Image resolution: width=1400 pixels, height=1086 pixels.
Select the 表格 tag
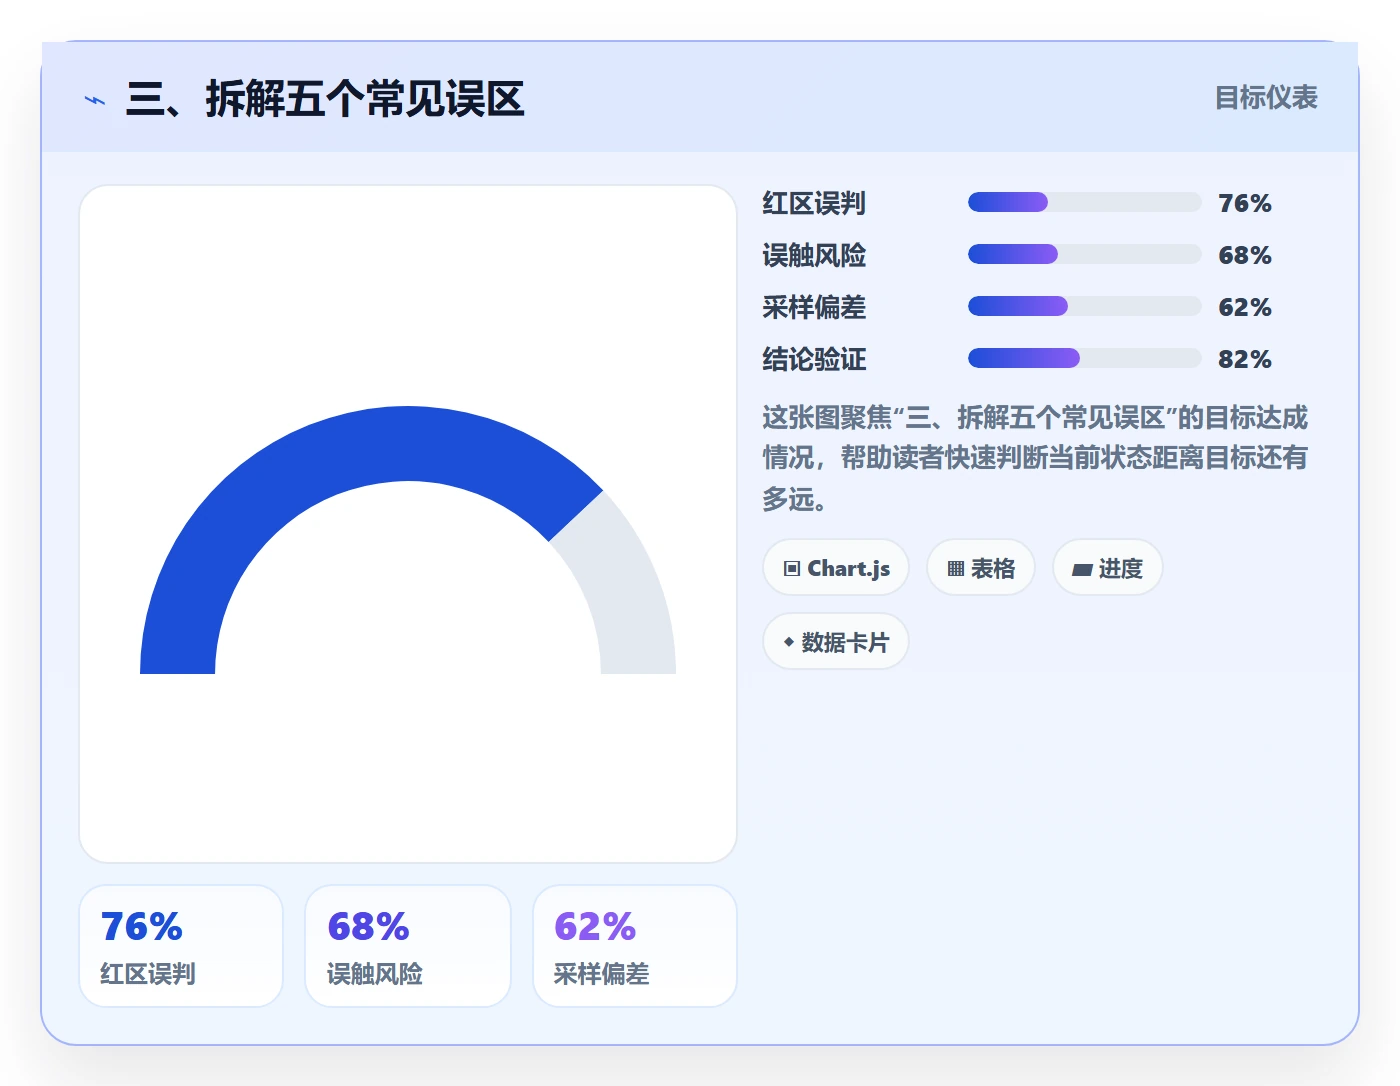click(x=981, y=568)
